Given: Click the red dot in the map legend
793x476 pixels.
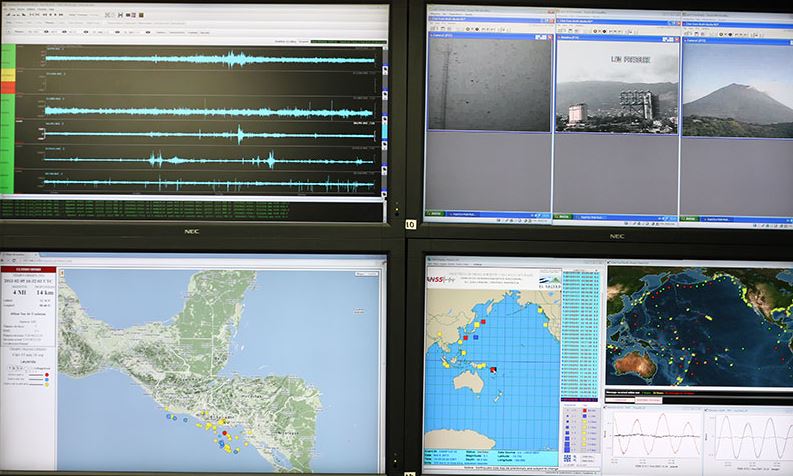Looking at the screenshot, I should 47,375.
